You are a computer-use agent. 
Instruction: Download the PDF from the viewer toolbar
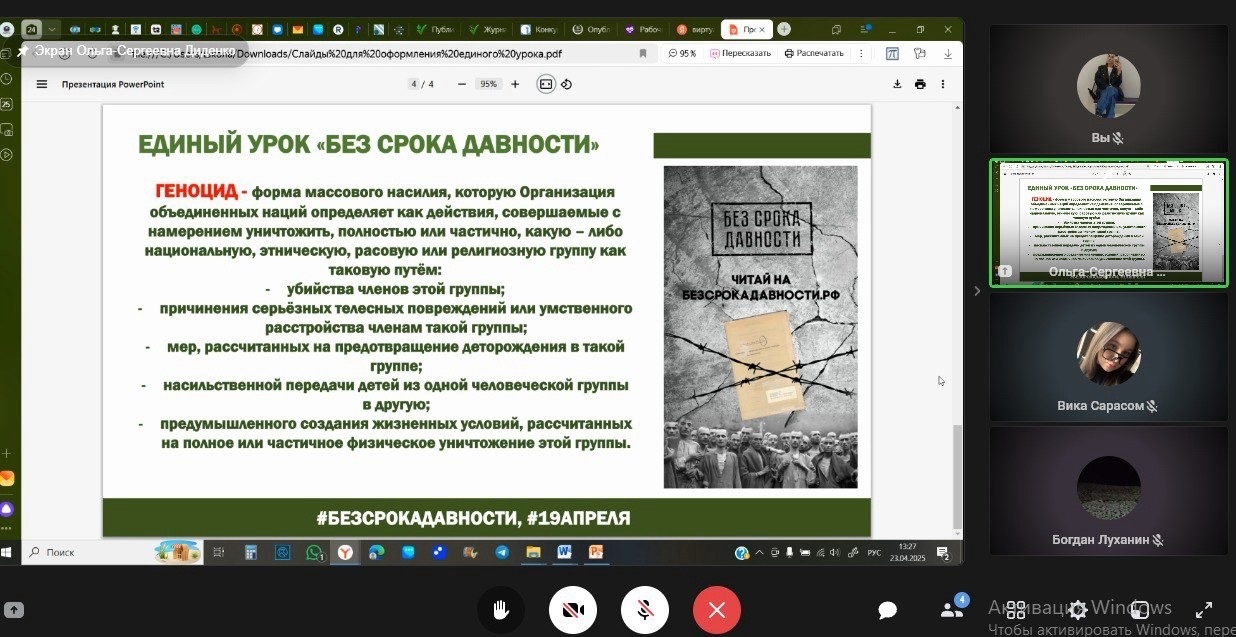(897, 84)
